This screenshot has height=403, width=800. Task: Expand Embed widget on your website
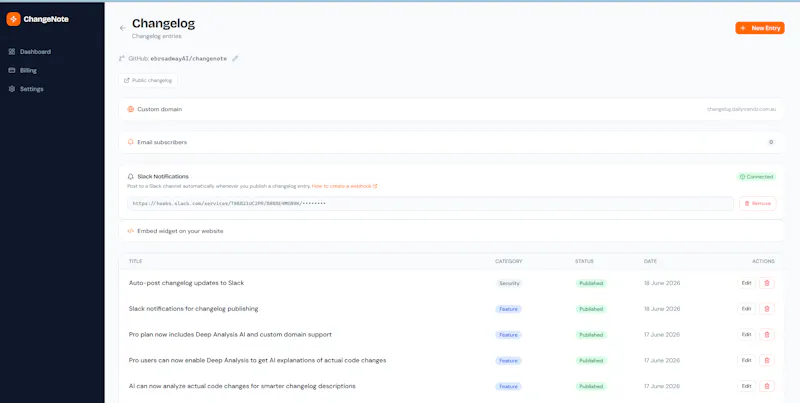pyautogui.click(x=451, y=231)
